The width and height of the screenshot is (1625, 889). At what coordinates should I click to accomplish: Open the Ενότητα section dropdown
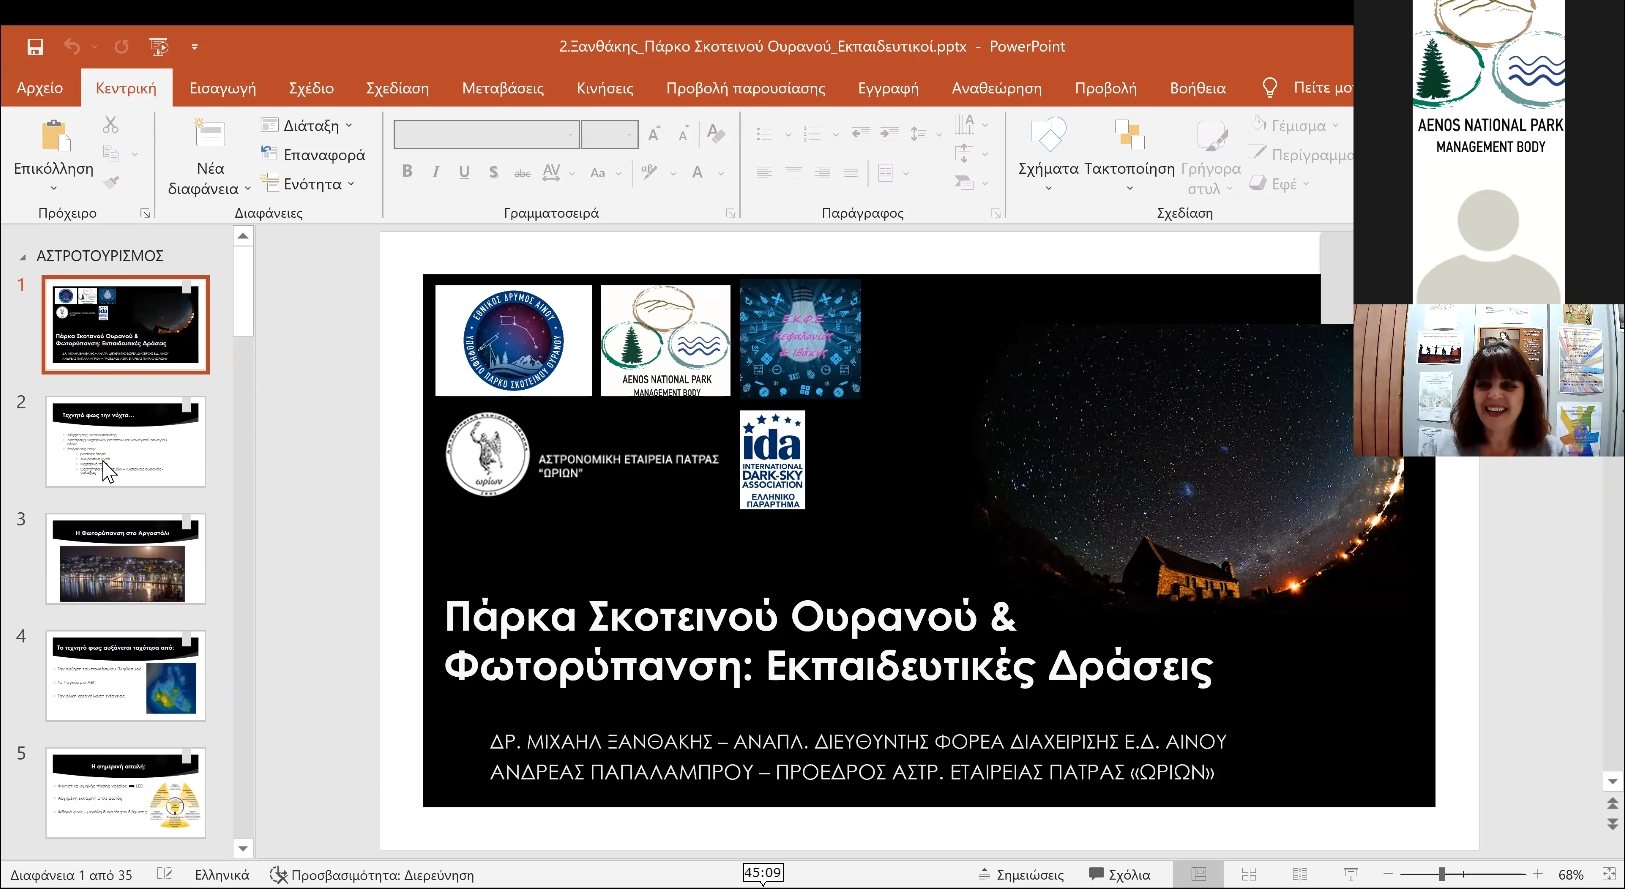pos(308,184)
